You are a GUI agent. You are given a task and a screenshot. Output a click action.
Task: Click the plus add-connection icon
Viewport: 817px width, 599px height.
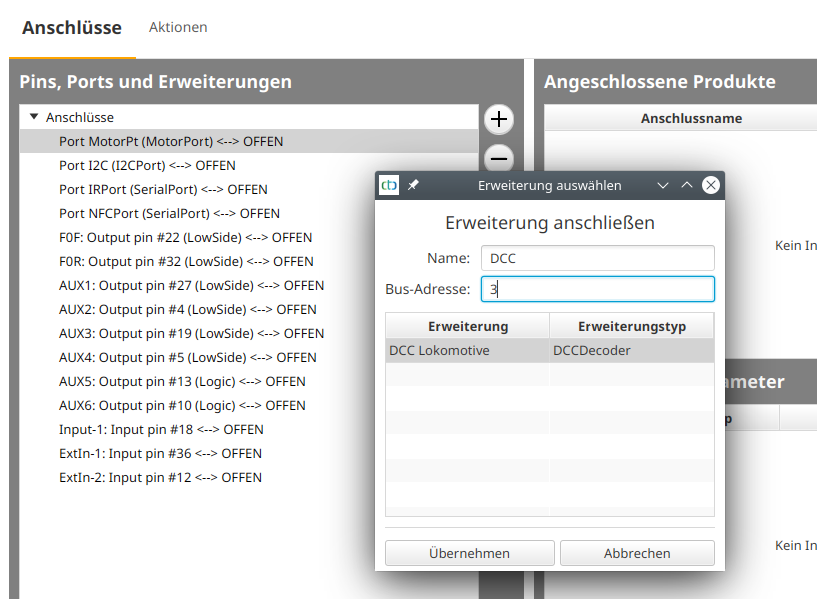(498, 120)
